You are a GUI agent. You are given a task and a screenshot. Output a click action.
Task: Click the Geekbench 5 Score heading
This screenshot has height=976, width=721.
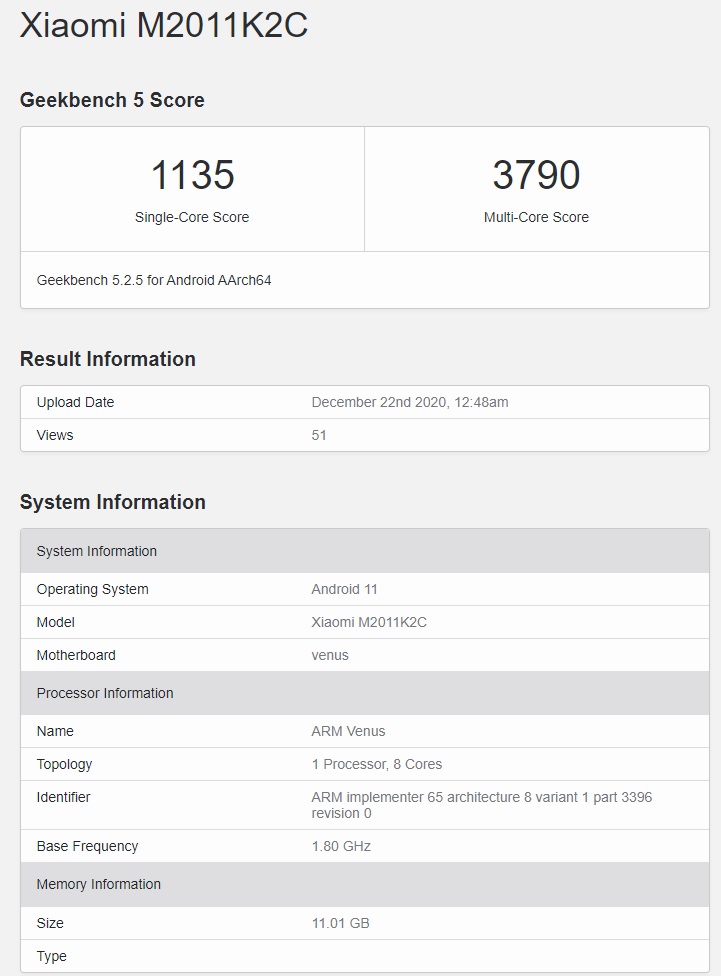[112, 100]
